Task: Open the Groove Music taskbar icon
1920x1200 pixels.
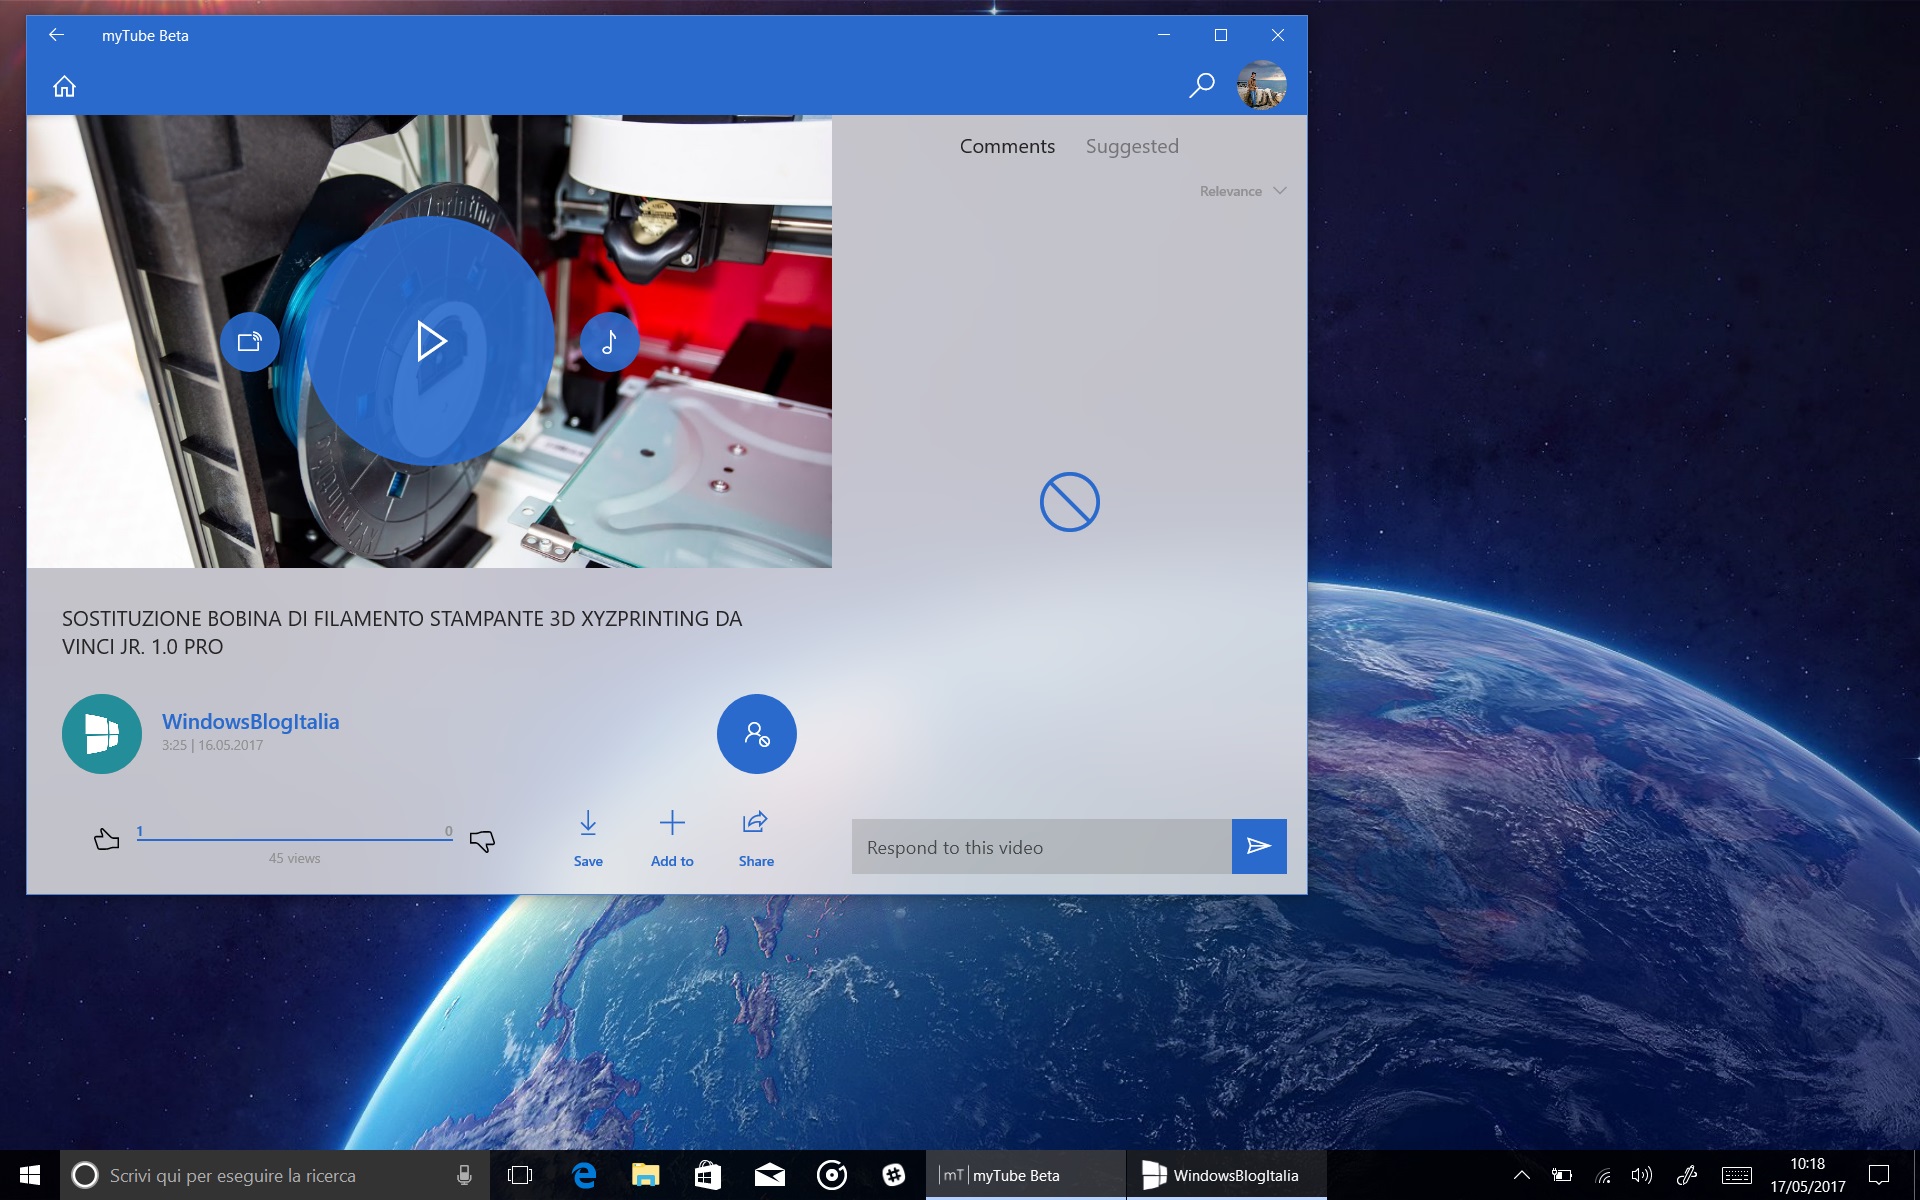Action: 832,1175
